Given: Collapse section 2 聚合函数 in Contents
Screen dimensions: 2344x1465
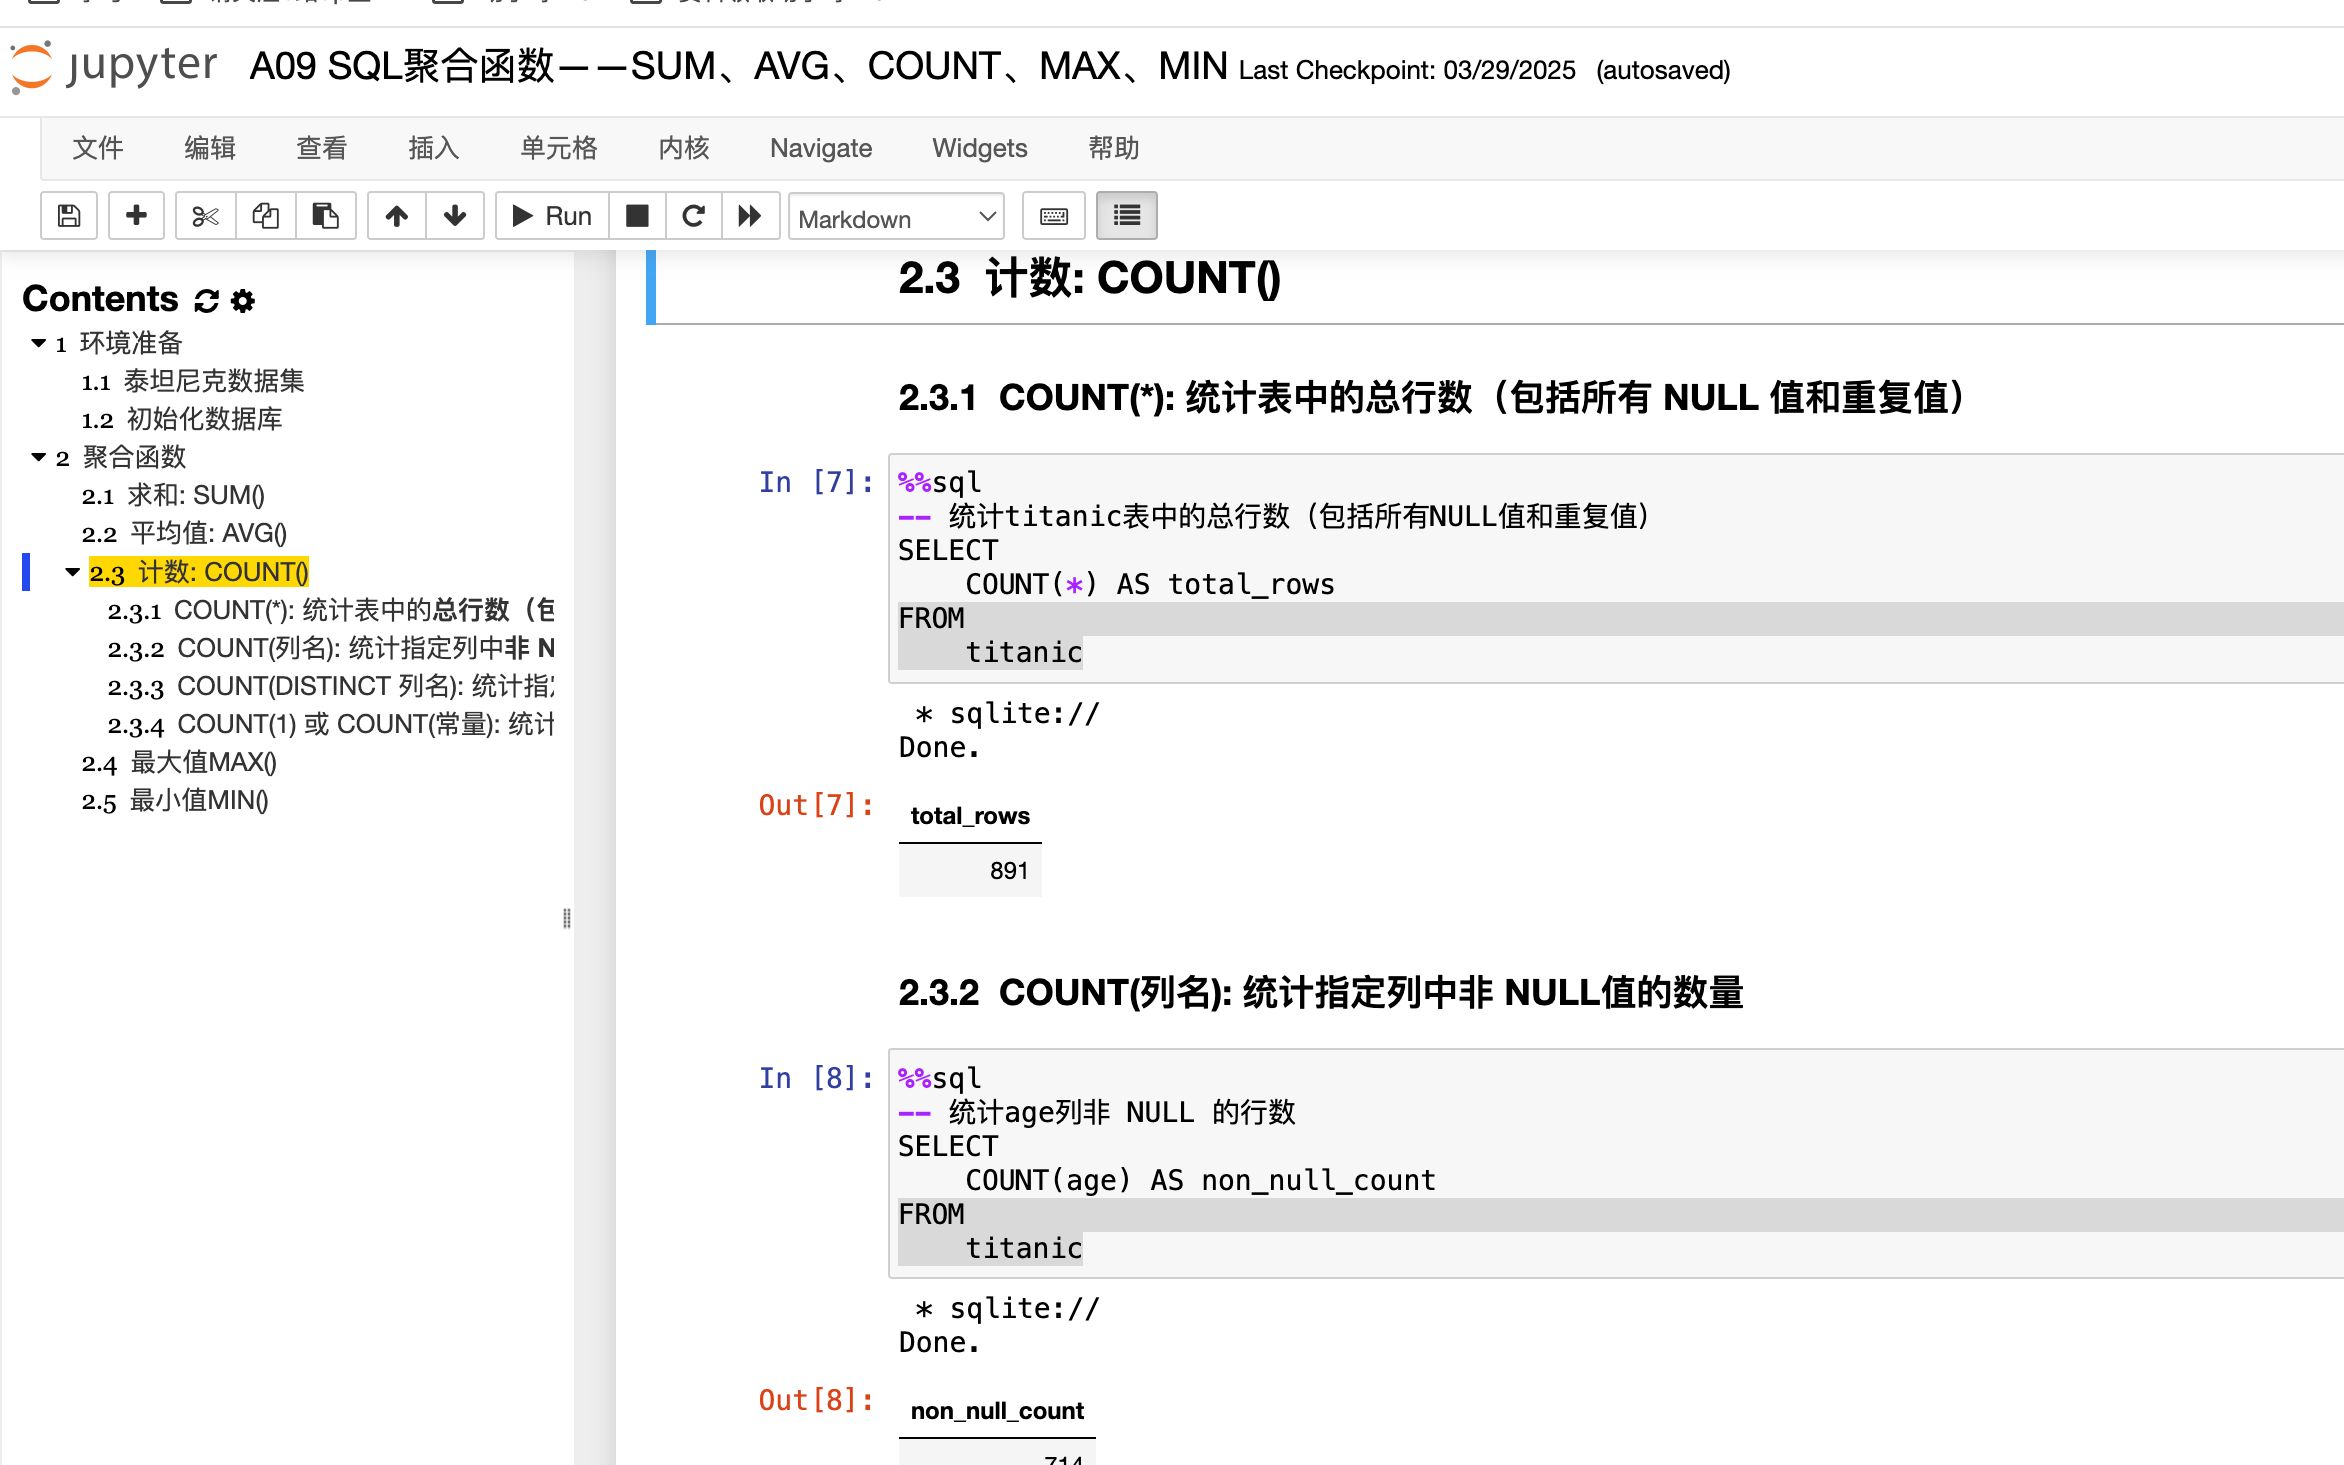Looking at the screenshot, I should tap(37, 458).
